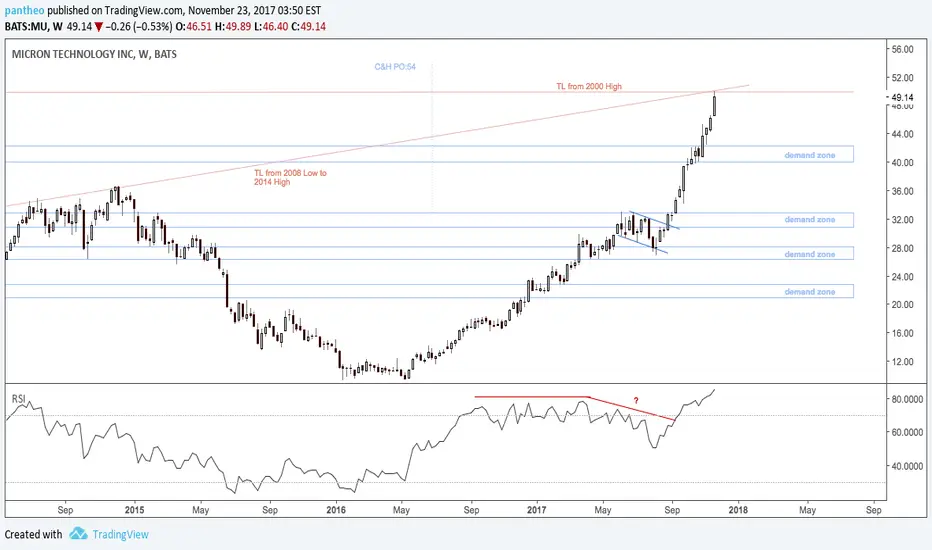Click the demand zone label near 32.00
The image size is (932, 550).
810,219
